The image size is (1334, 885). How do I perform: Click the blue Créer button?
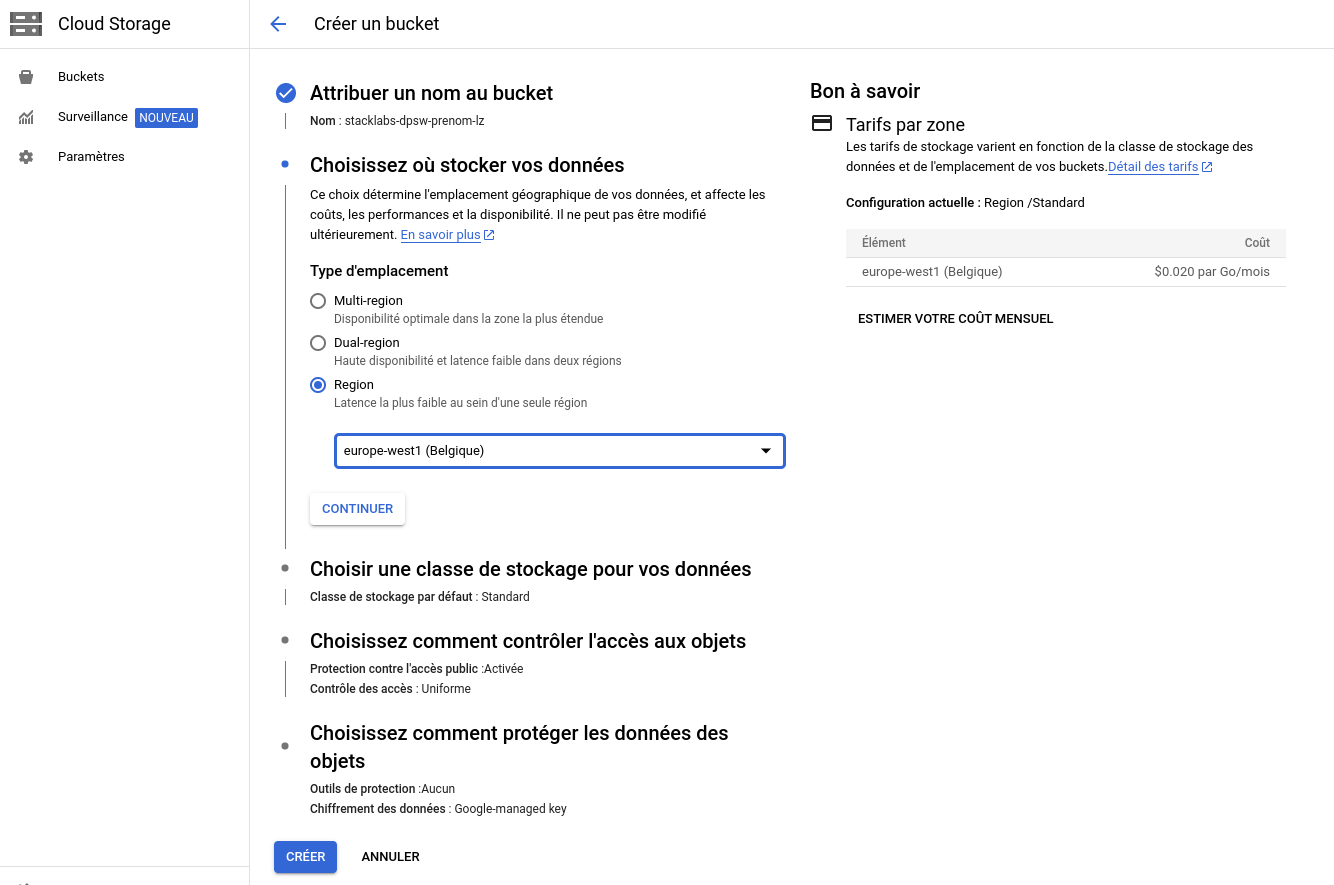(x=305, y=857)
